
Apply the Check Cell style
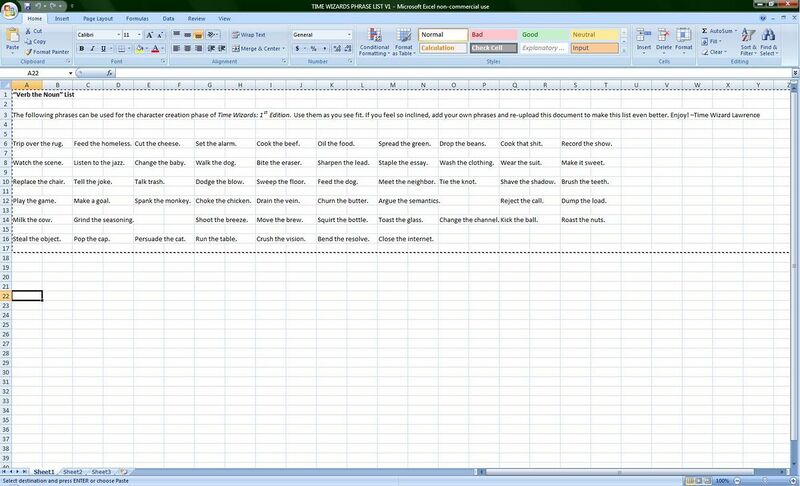(x=493, y=48)
